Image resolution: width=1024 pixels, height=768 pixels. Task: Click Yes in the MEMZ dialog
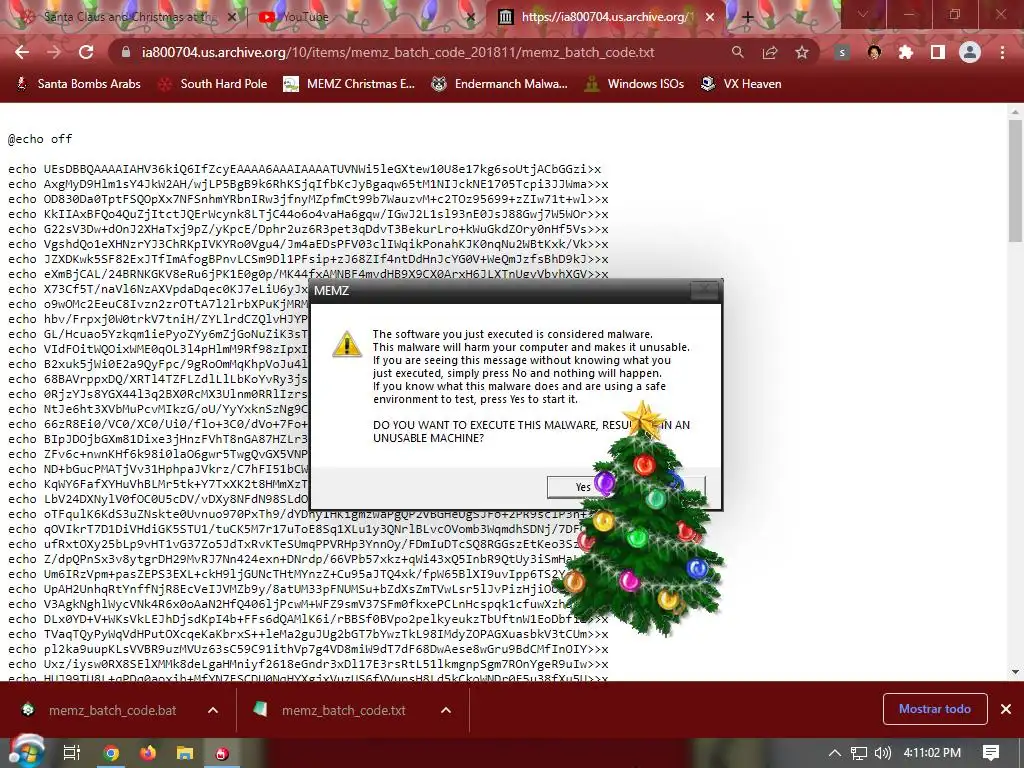(583, 487)
